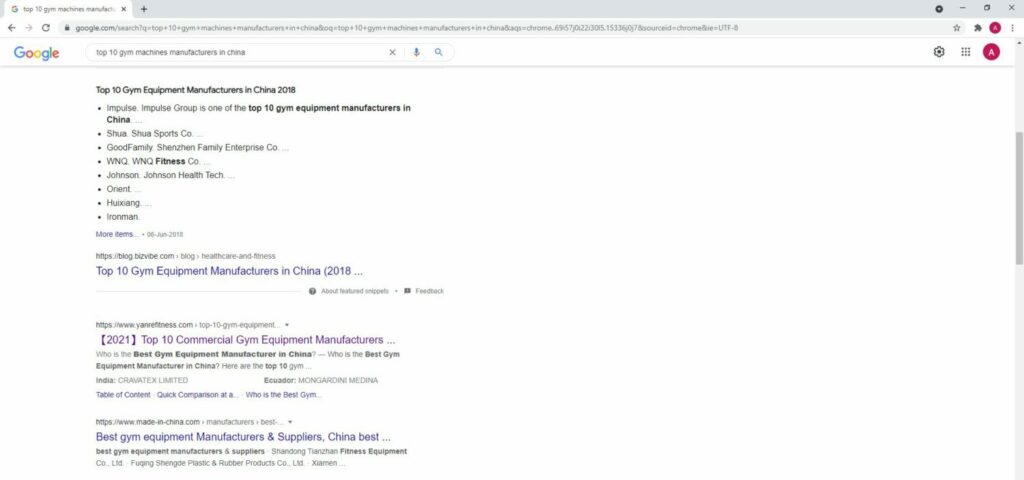Click the GoodFamily Shenzhen Family Enterprise item

[x=197, y=148]
